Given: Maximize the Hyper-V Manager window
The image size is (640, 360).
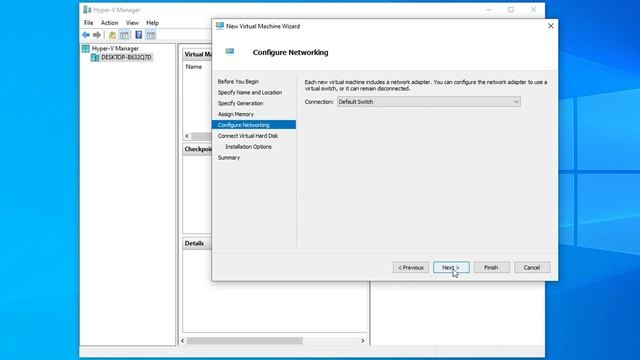Looking at the screenshot, I should coord(511,9).
